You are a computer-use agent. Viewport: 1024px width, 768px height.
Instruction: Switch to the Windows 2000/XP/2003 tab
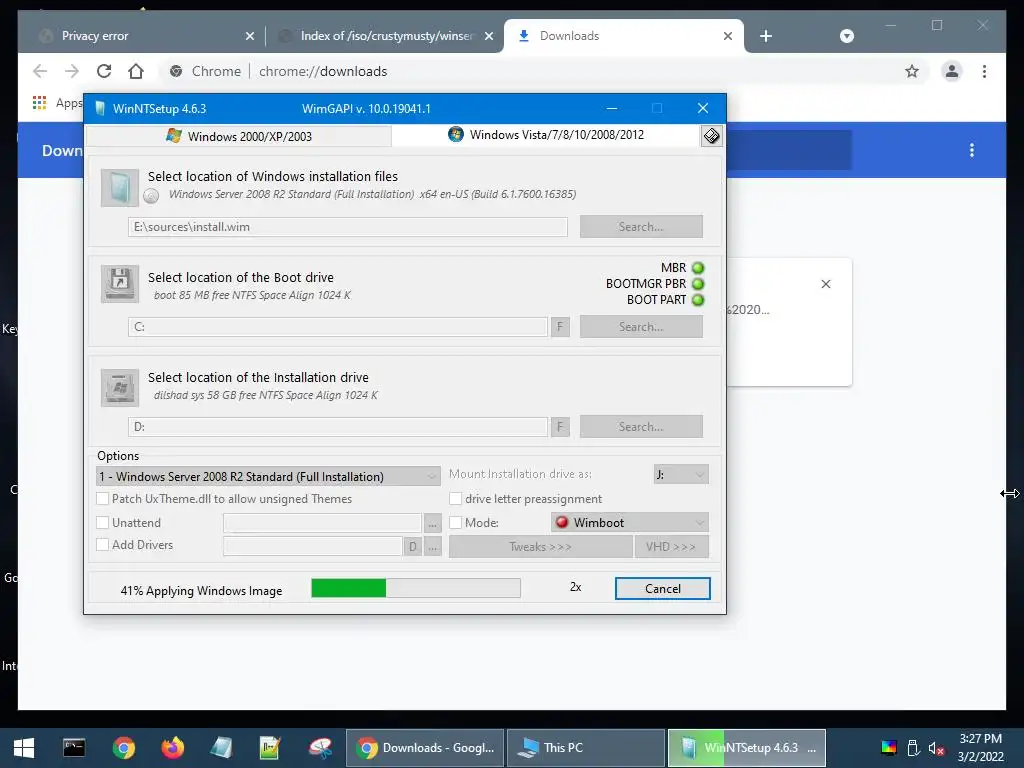(x=239, y=136)
